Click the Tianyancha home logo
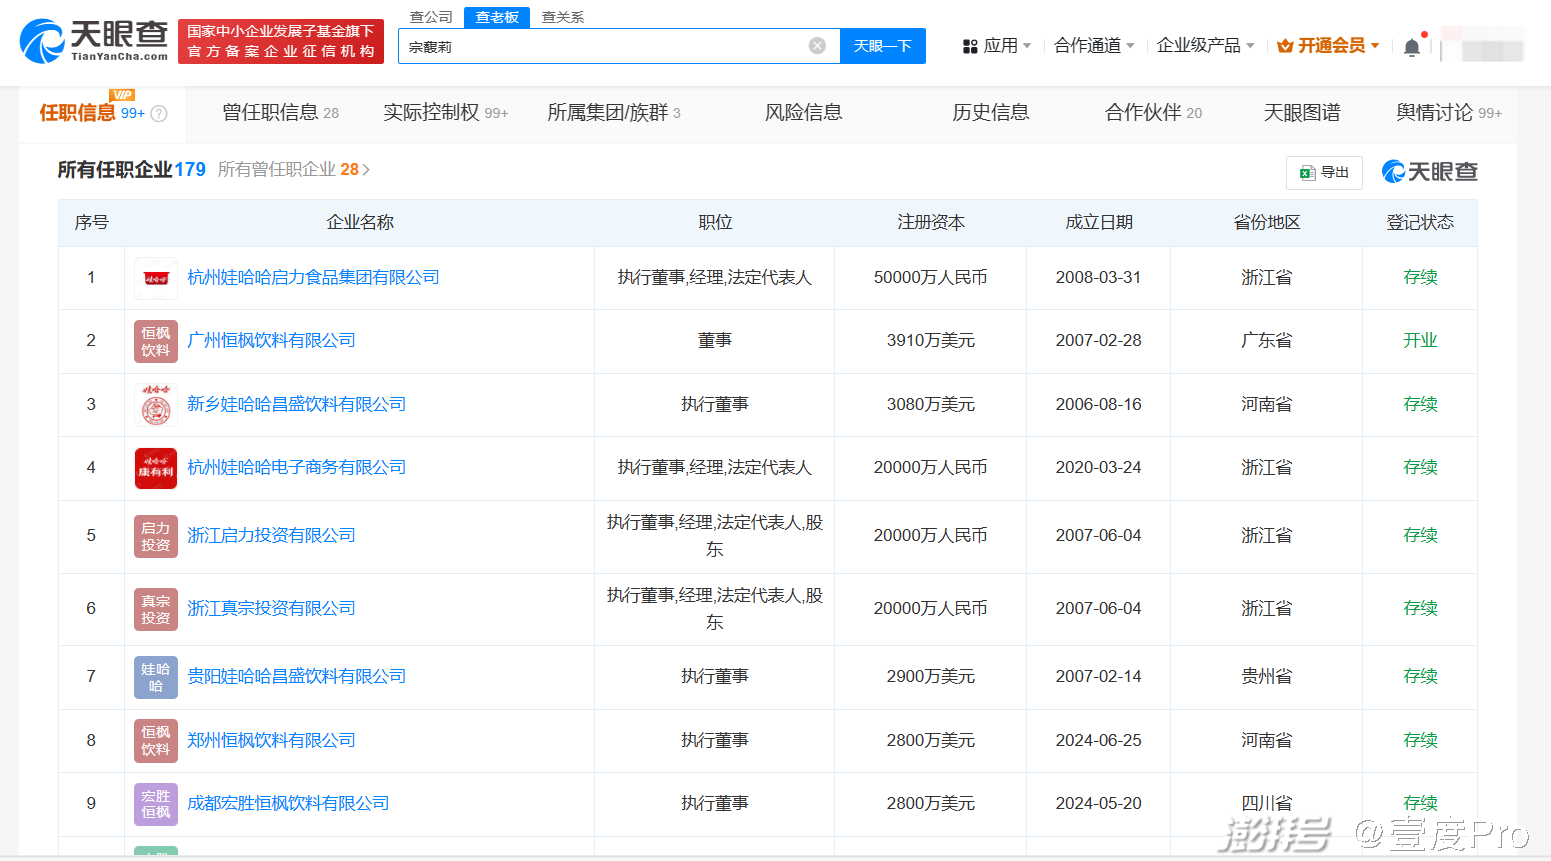Image resolution: width=1551 pixels, height=861 pixels. click(x=94, y=41)
